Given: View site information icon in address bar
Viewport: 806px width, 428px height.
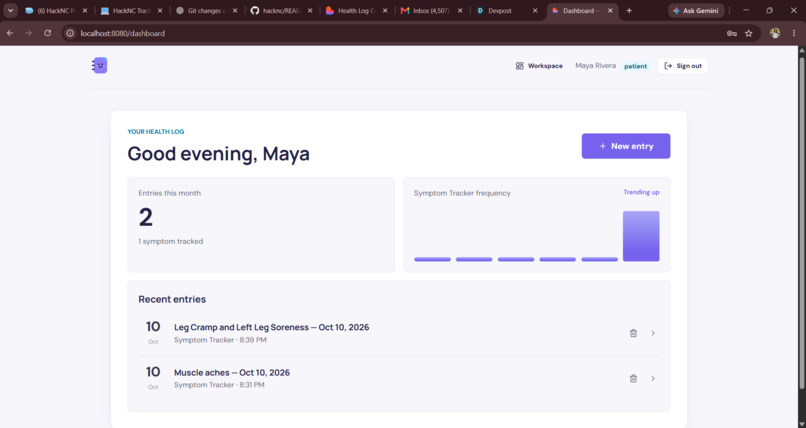Looking at the screenshot, I should coord(70,33).
